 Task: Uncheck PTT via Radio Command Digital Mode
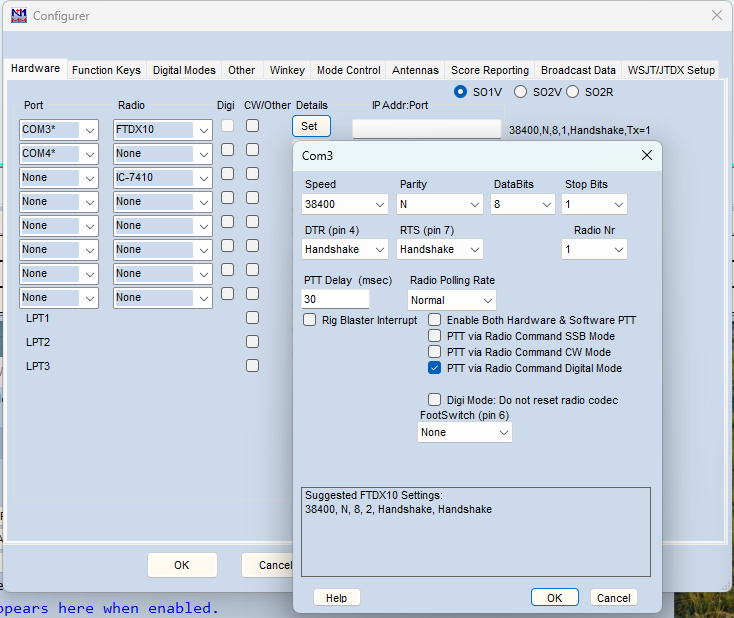(435, 368)
